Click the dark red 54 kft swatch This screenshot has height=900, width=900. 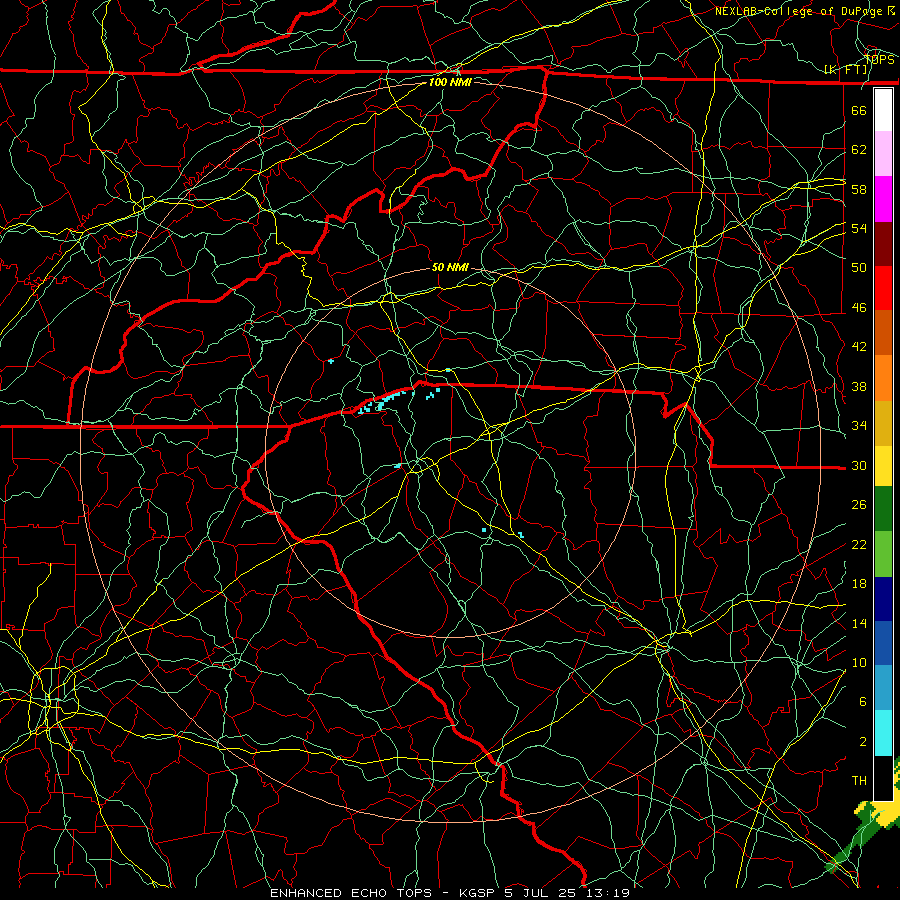pos(883,244)
